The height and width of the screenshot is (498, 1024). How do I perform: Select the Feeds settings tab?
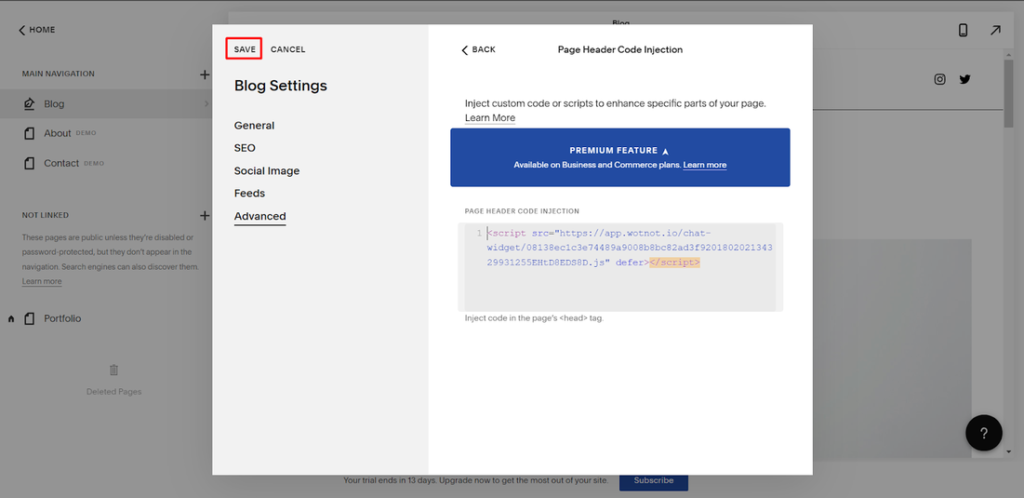249,193
